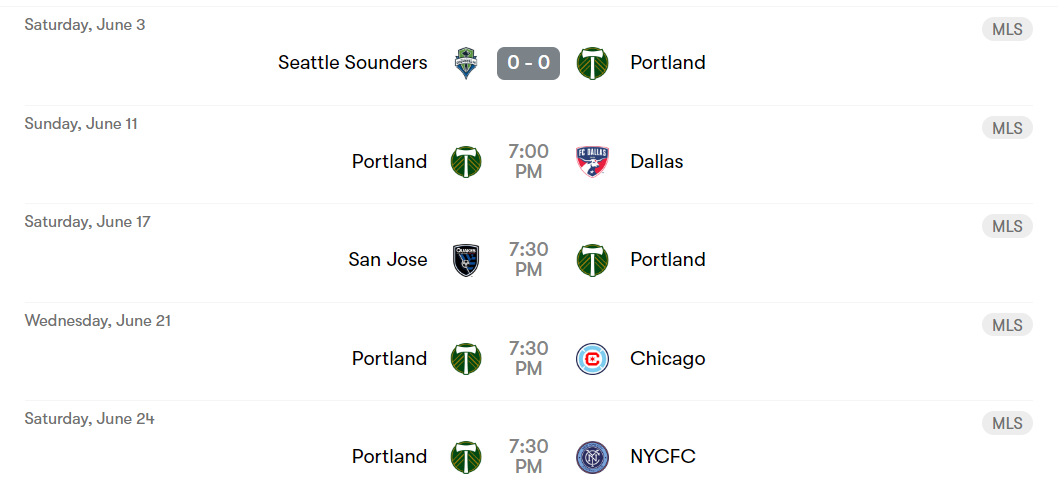Image resolution: width=1058 pixels, height=495 pixels.
Task: Click the NYCFC team name
Action: pos(663,457)
